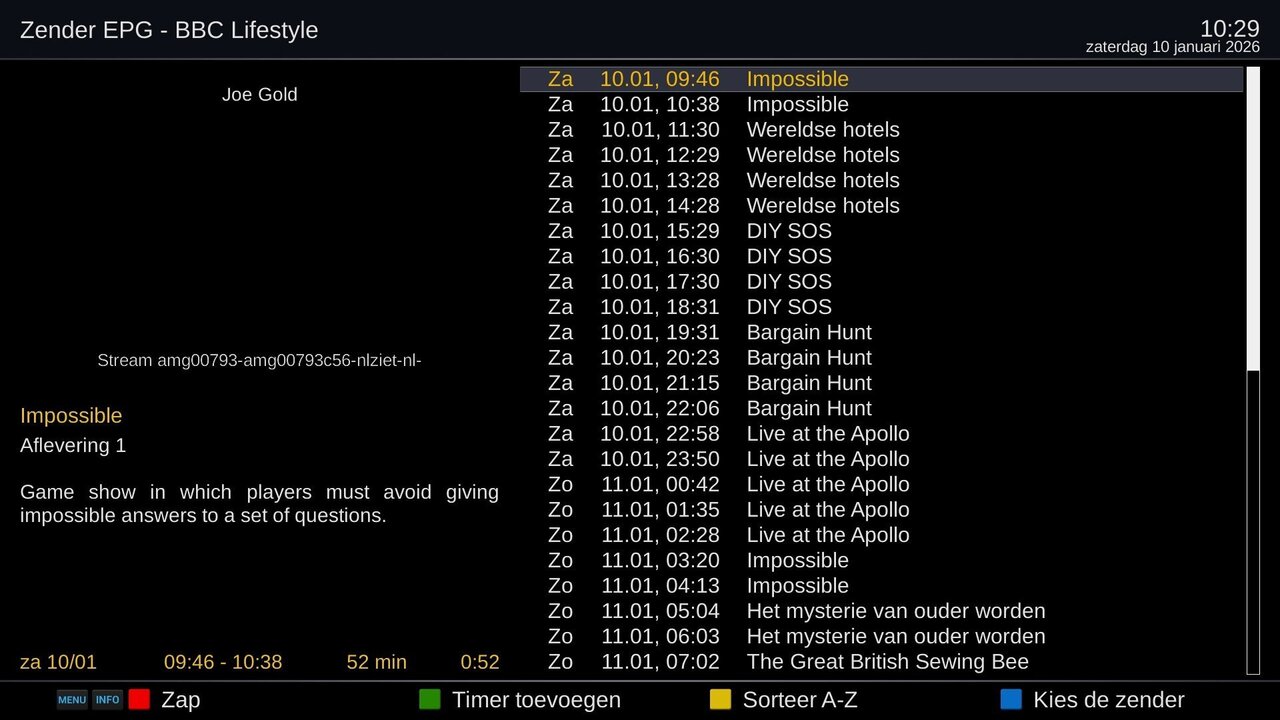The width and height of the screenshot is (1280, 720).
Task: Select Live at the Apollo at 23:50
Action: tap(881, 459)
